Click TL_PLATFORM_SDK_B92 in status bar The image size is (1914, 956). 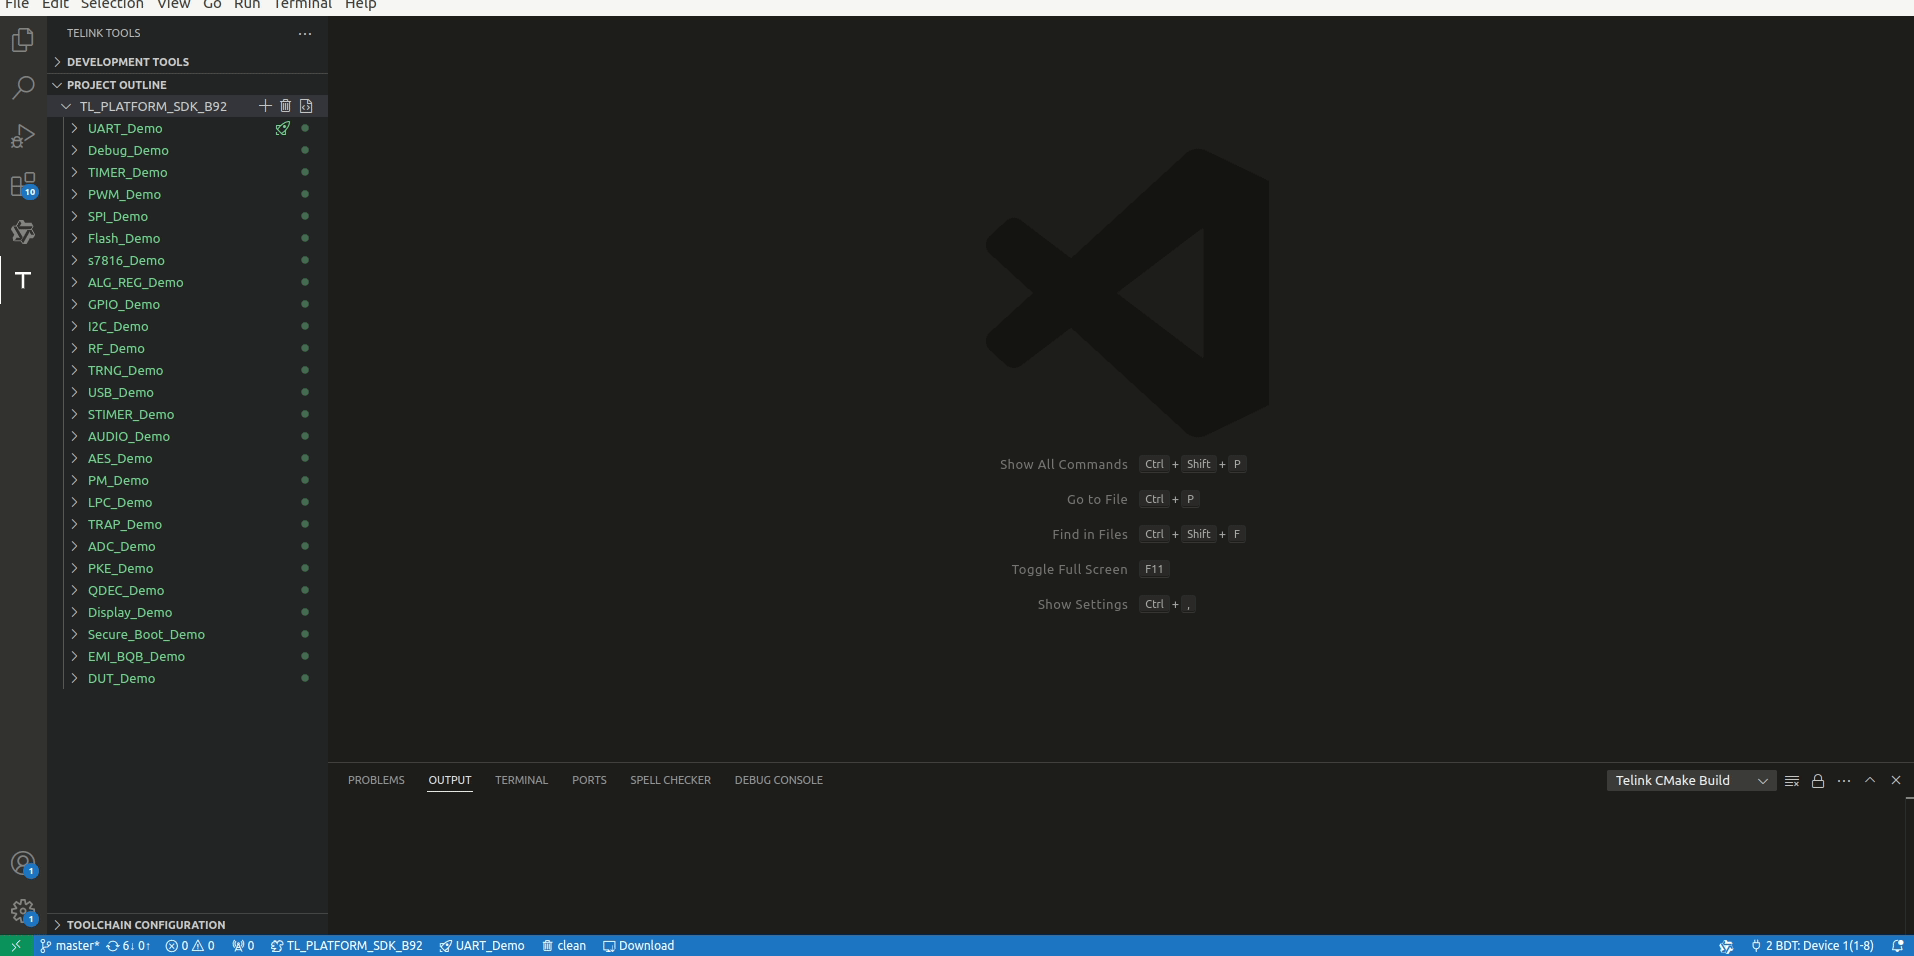click(346, 946)
